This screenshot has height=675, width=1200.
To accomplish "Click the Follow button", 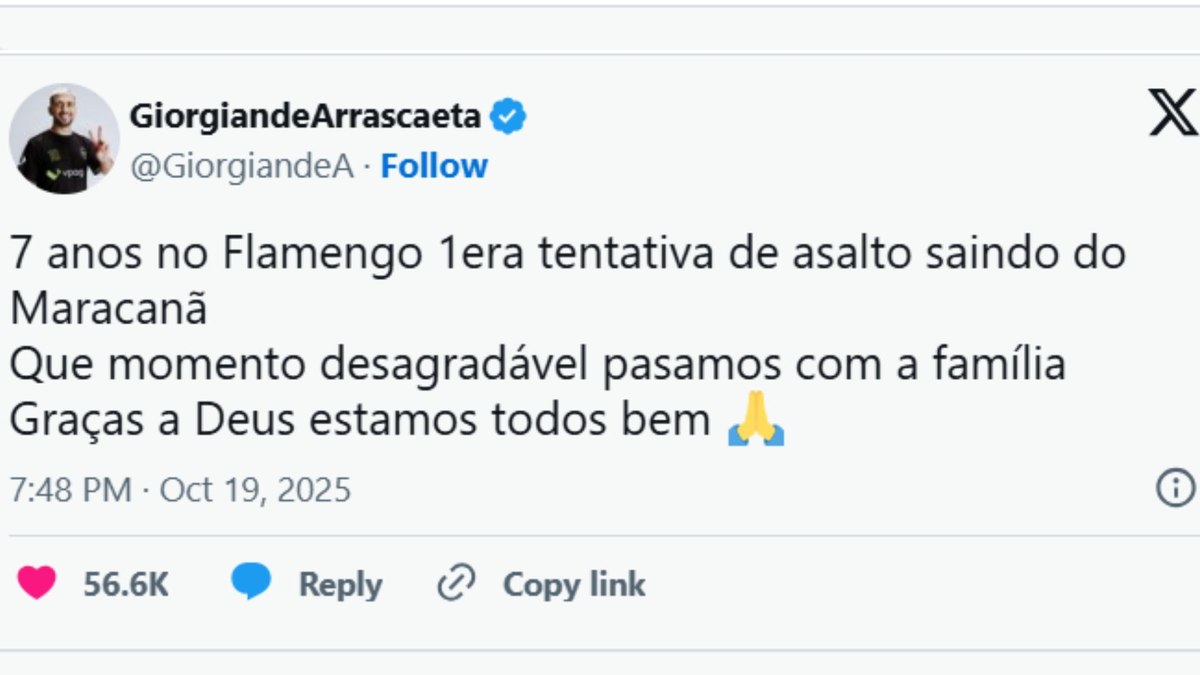I will pos(433,166).
